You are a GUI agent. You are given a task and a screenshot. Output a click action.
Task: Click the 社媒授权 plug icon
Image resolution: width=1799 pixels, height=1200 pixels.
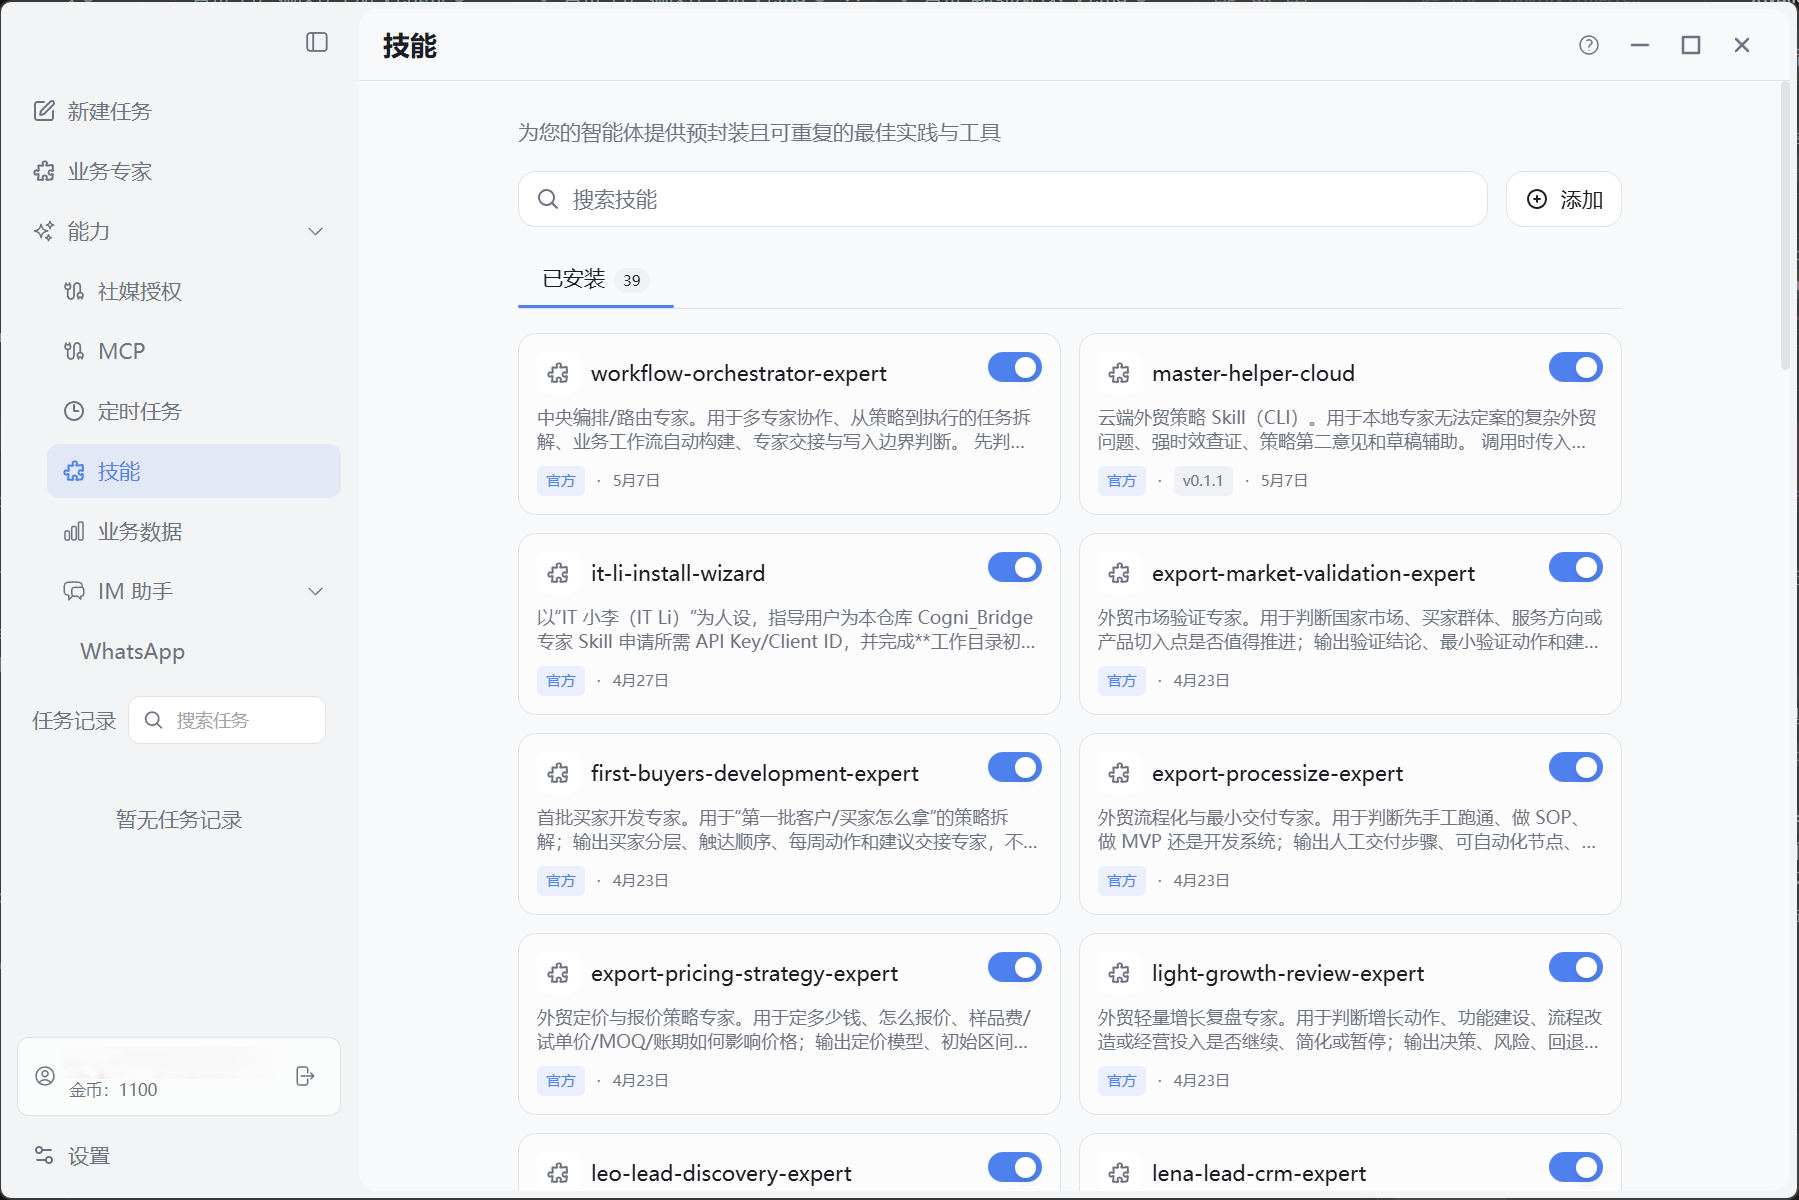pos(74,291)
